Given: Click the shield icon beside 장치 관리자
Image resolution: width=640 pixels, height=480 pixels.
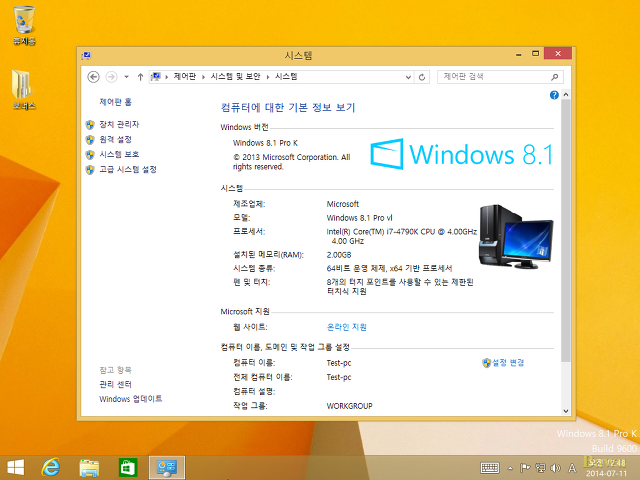Looking at the screenshot, I should pyautogui.click(x=90, y=124).
